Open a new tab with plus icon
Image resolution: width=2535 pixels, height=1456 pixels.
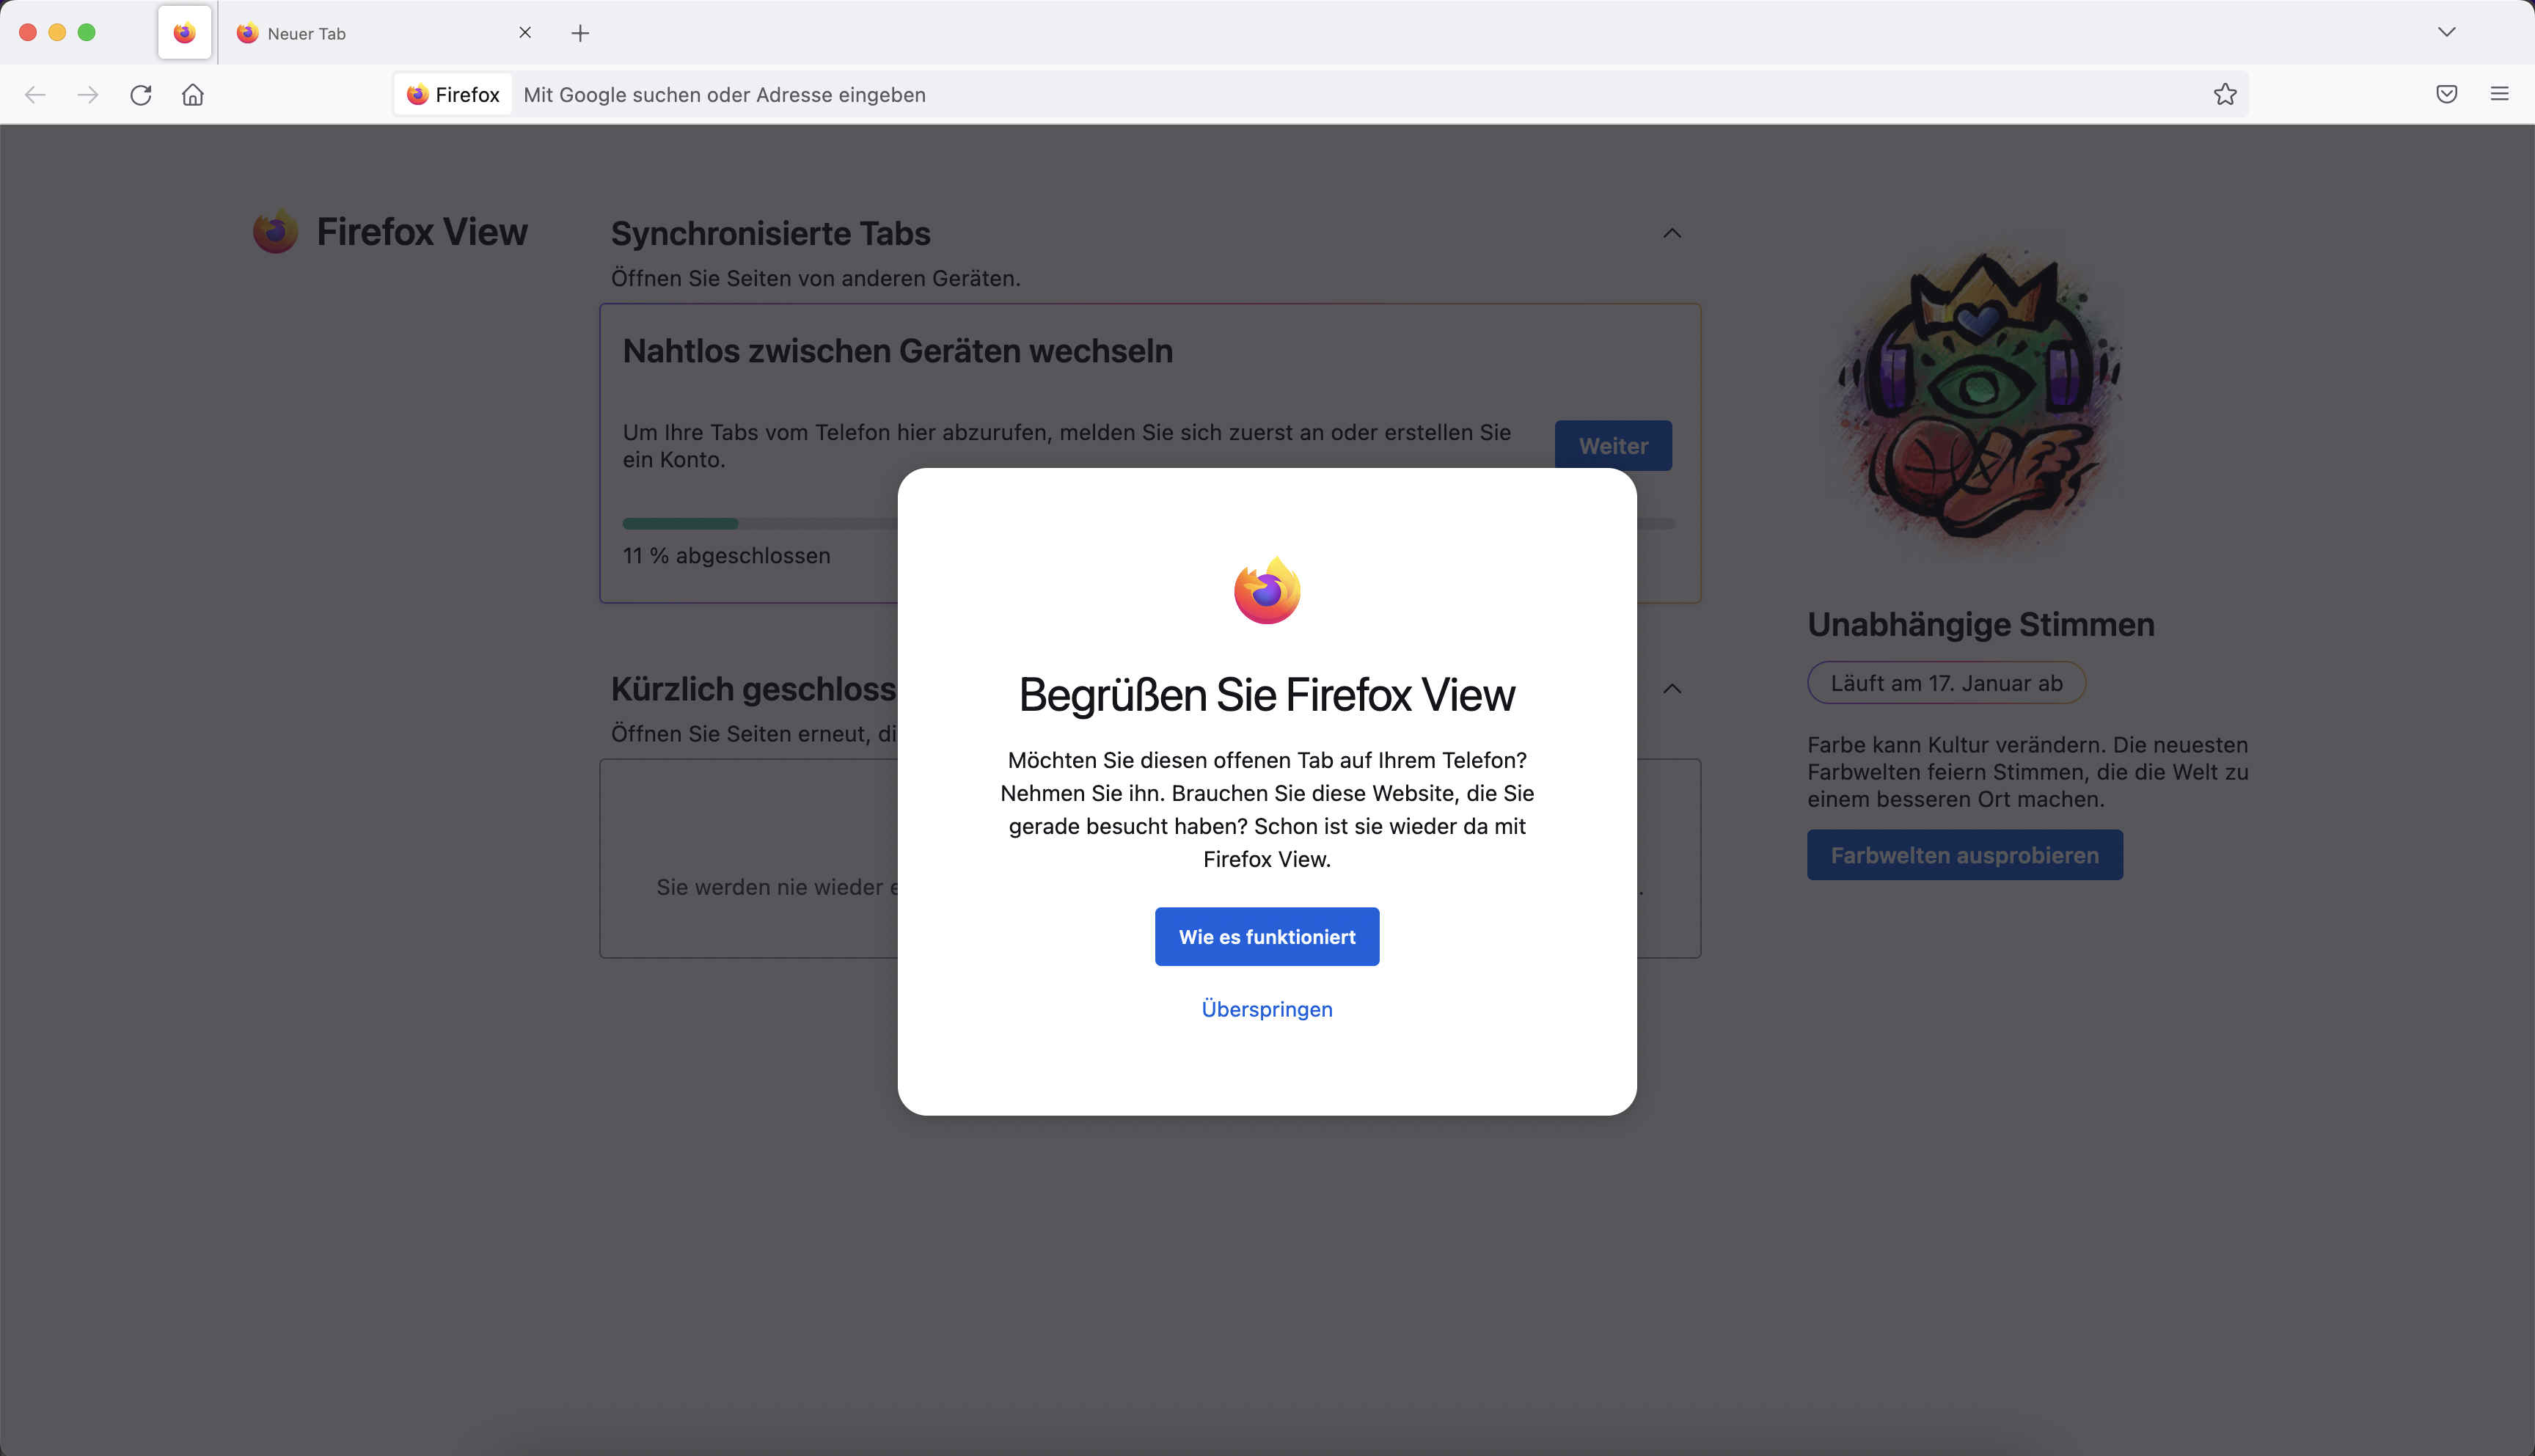tap(580, 33)
